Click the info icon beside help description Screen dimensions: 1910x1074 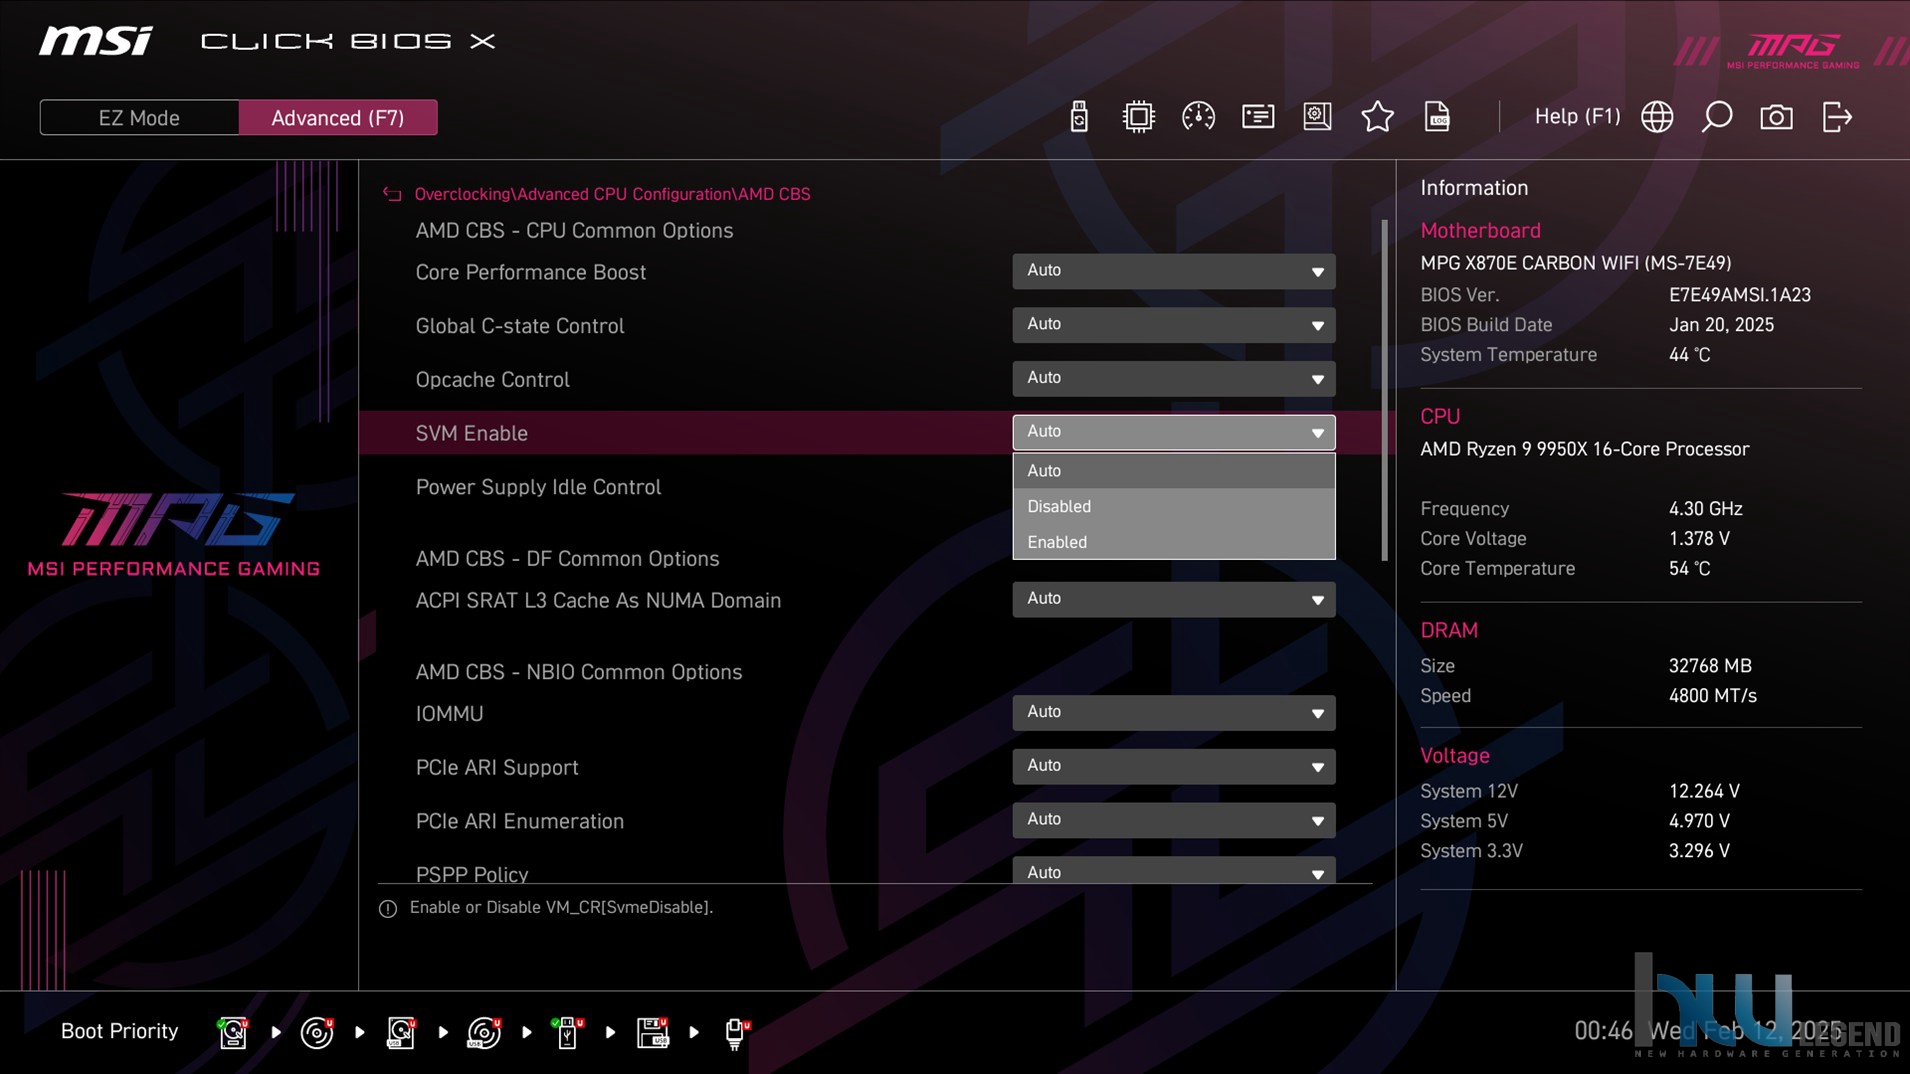click(x=388, y=908)
